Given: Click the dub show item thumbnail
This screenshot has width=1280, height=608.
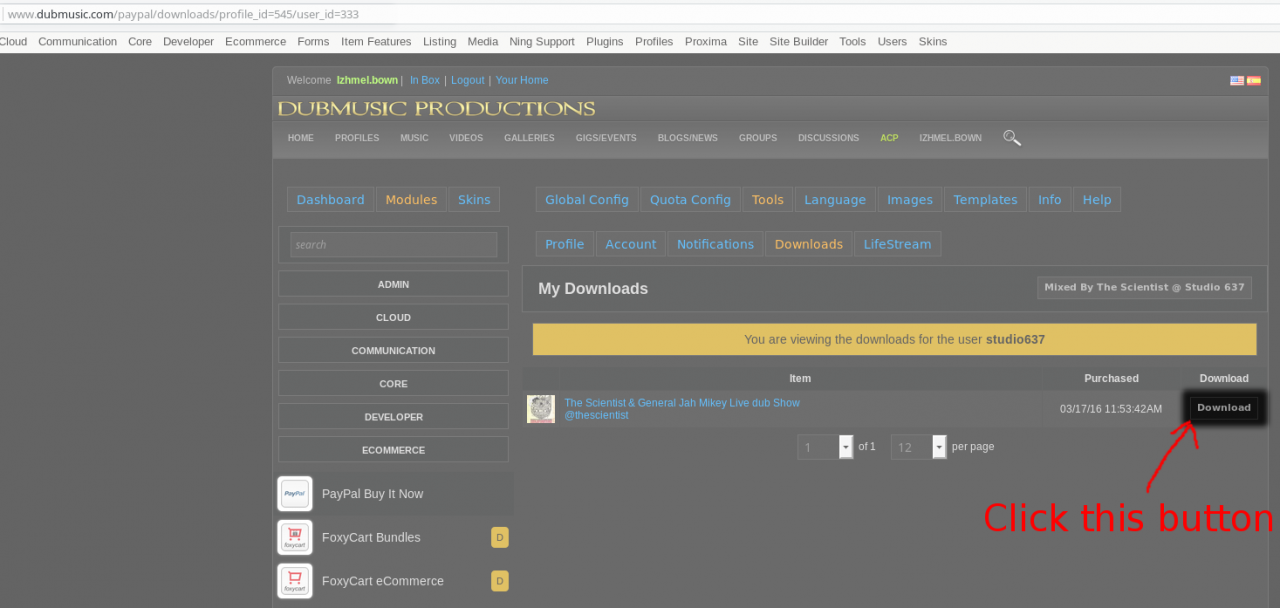Looking at the screenshot, I should (541, 409).
